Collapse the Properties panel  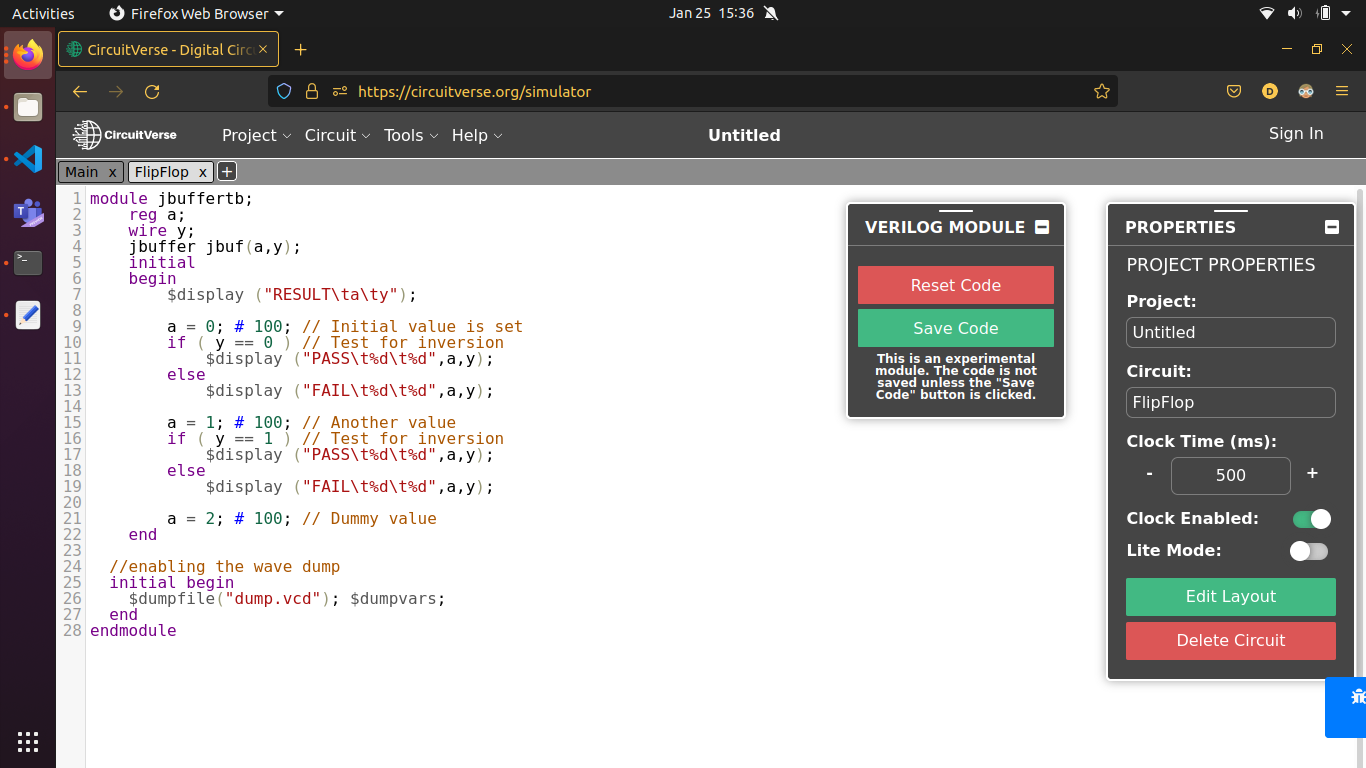(1331, 227)
